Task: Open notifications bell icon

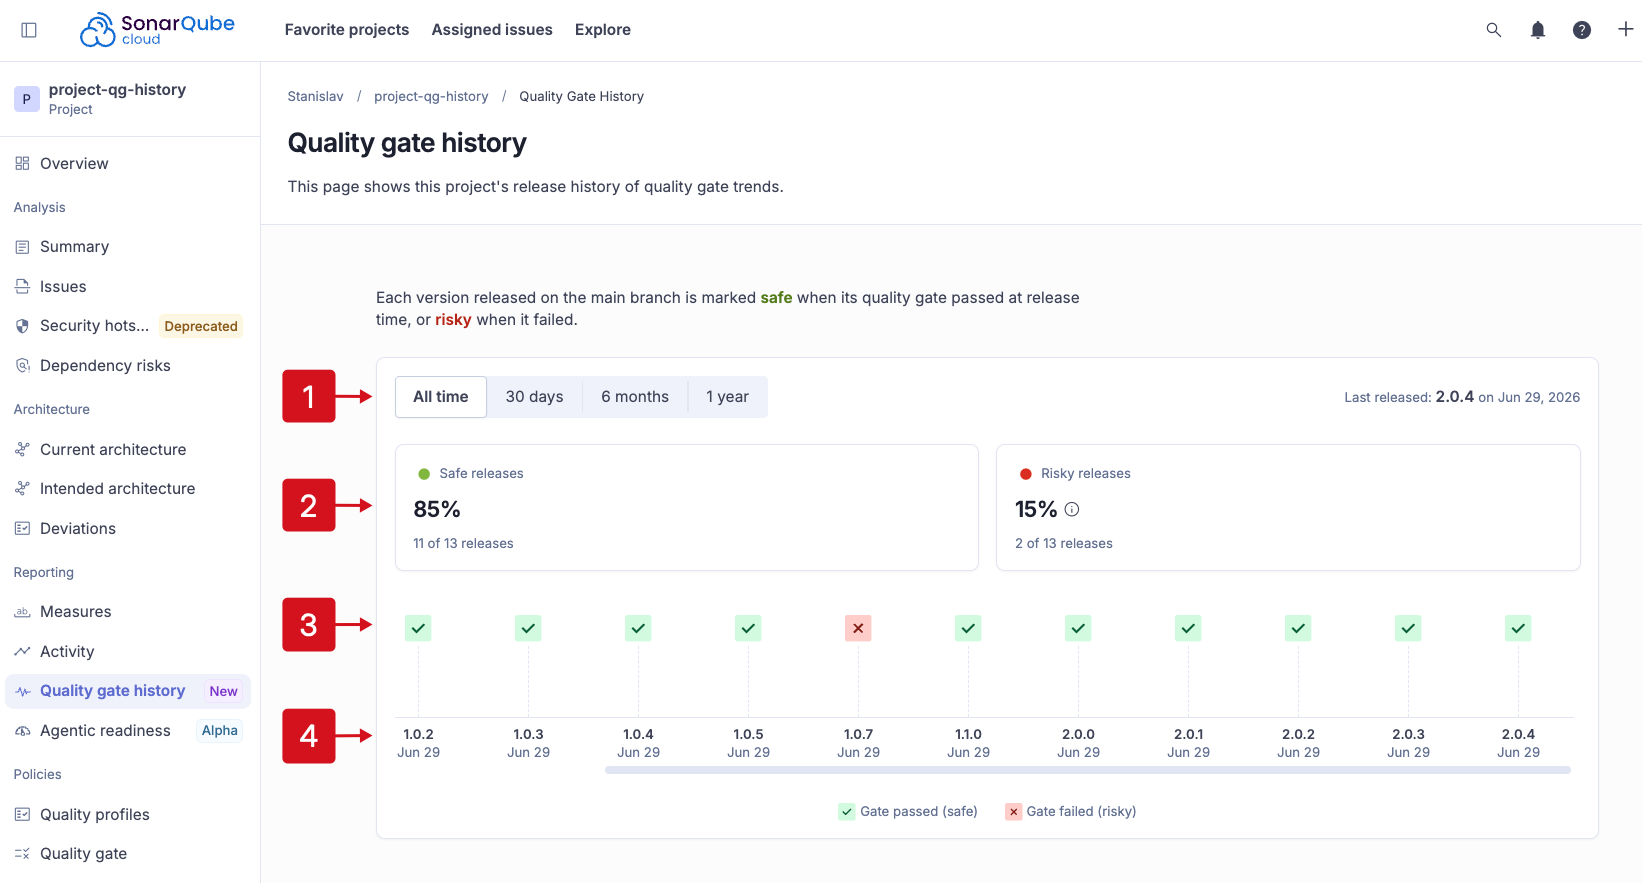Action: point(1538,30)
